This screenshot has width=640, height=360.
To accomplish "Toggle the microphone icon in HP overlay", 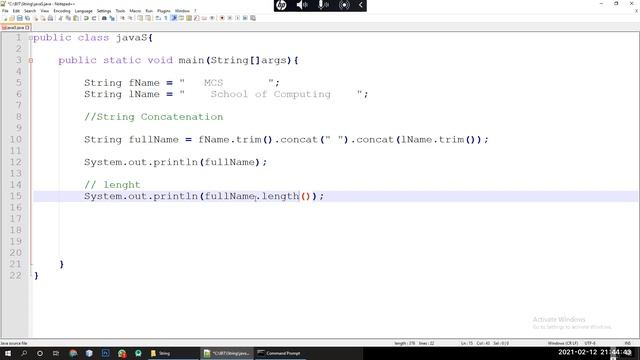I will click(323, 5).
